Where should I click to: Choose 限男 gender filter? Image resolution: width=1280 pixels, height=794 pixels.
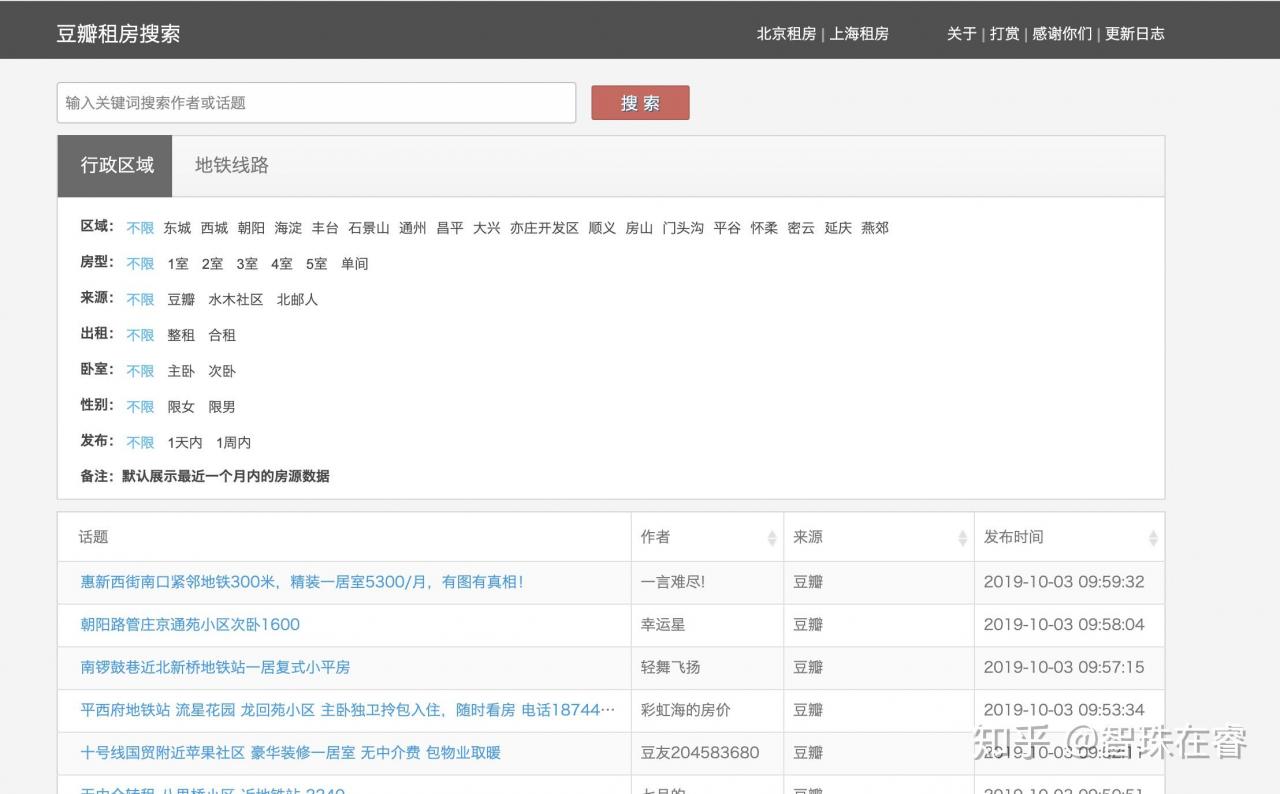coord(222,407)
